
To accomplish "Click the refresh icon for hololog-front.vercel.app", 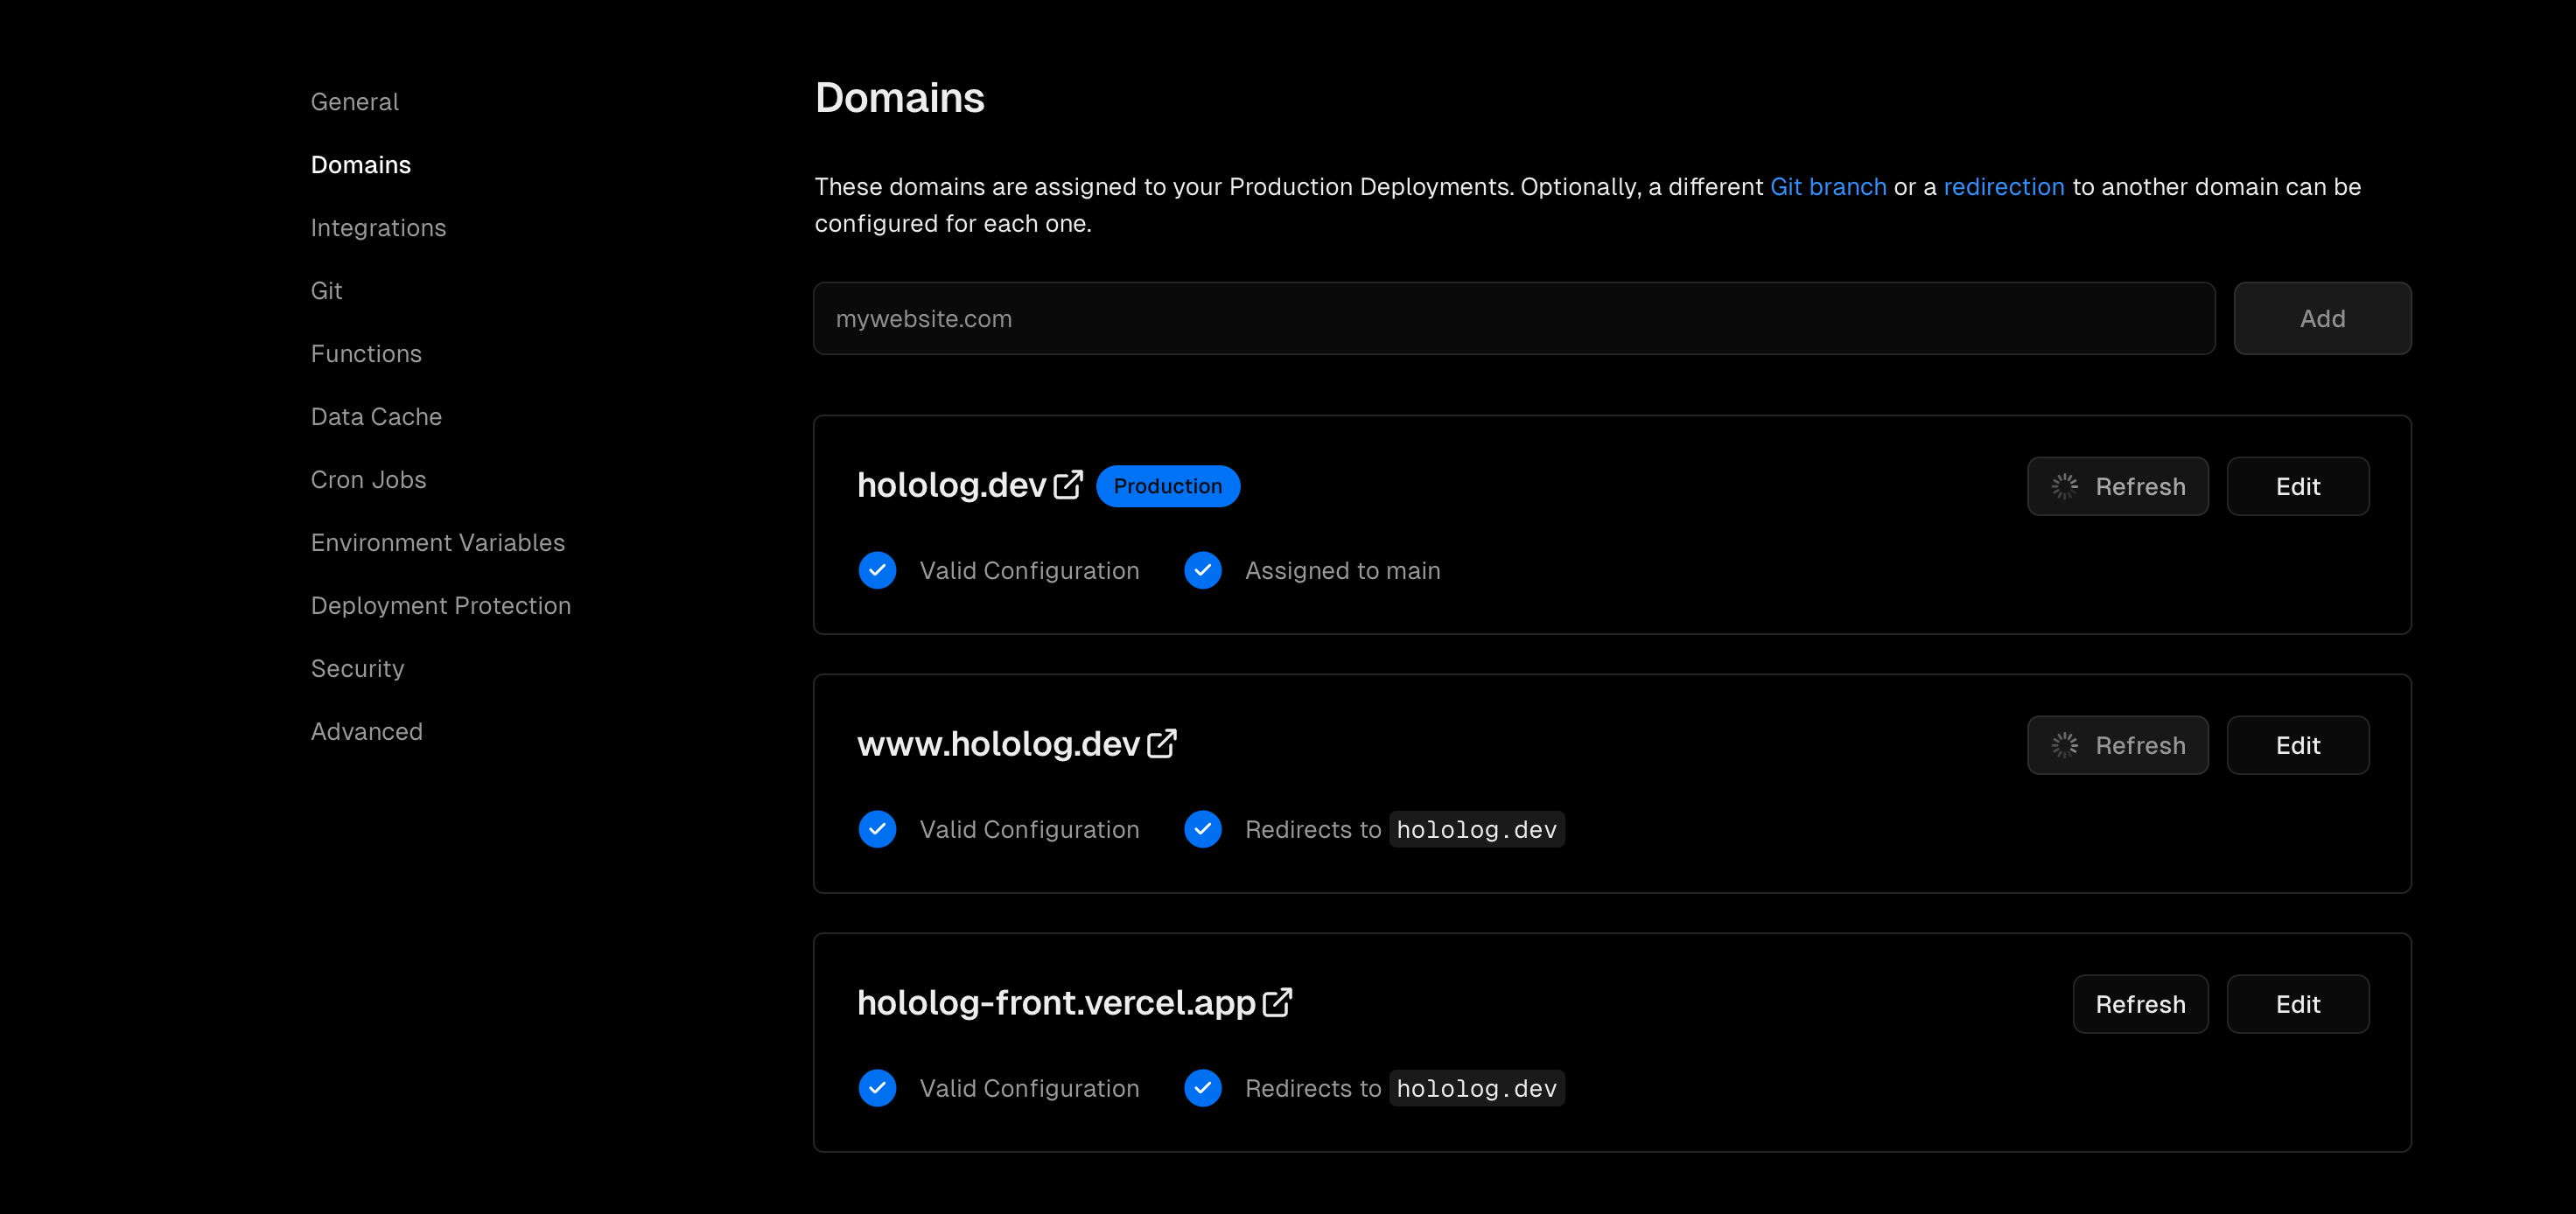I will pyautogui.click(x=2139, y=1004).
